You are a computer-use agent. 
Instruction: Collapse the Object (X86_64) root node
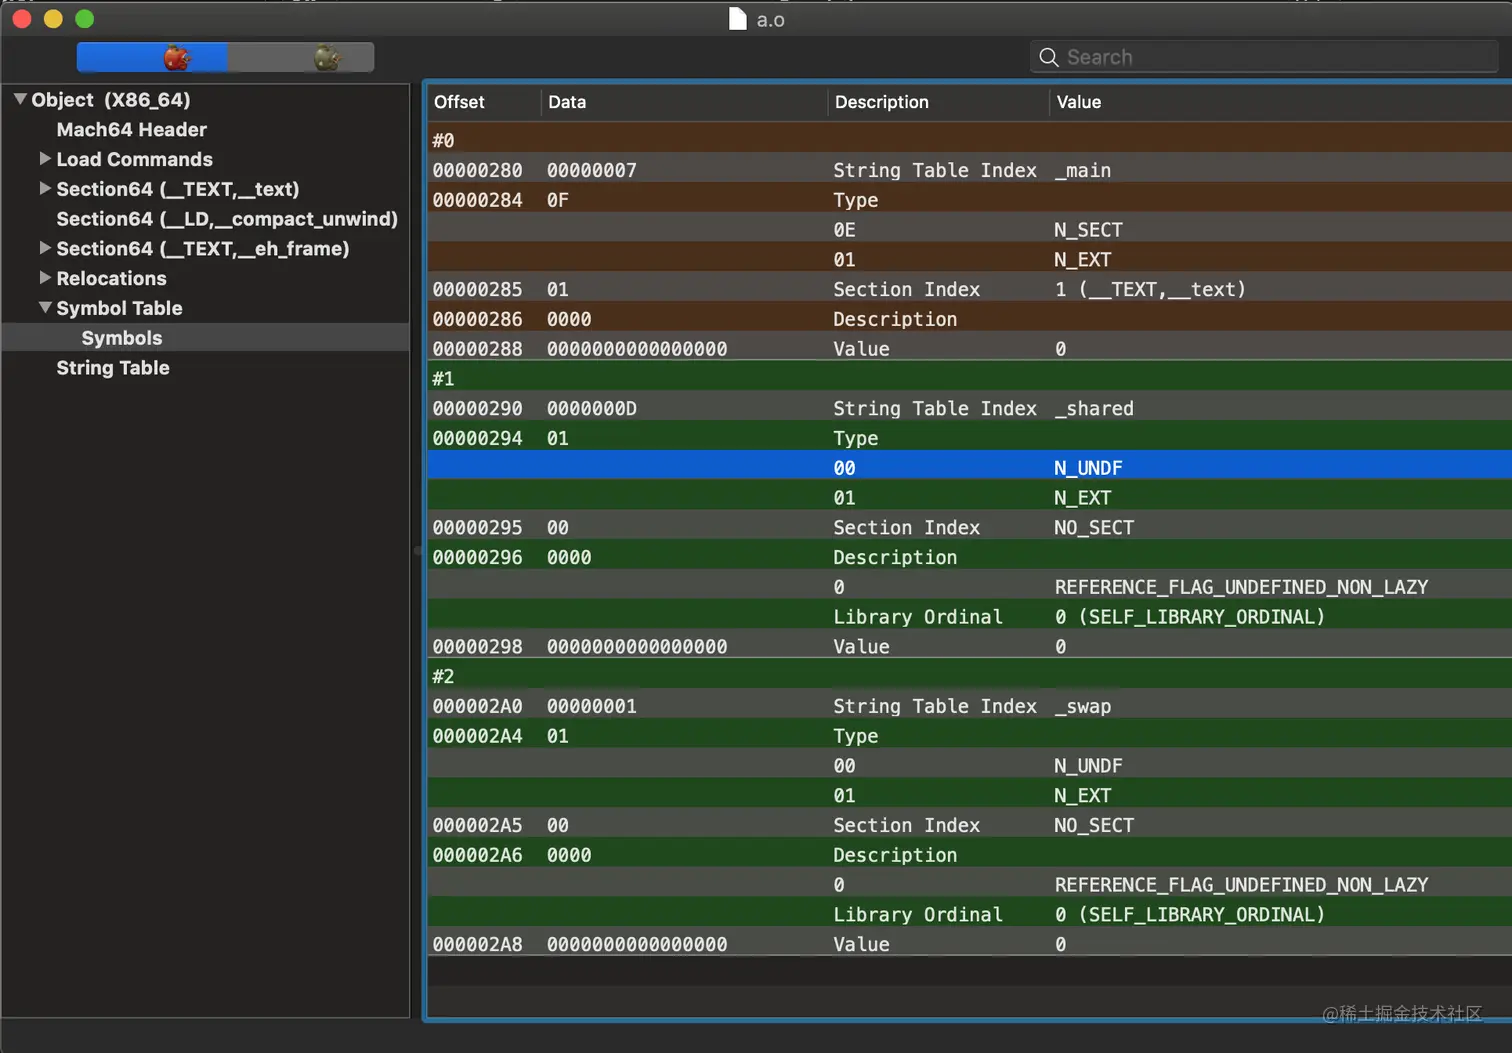(x=20, y=99)
